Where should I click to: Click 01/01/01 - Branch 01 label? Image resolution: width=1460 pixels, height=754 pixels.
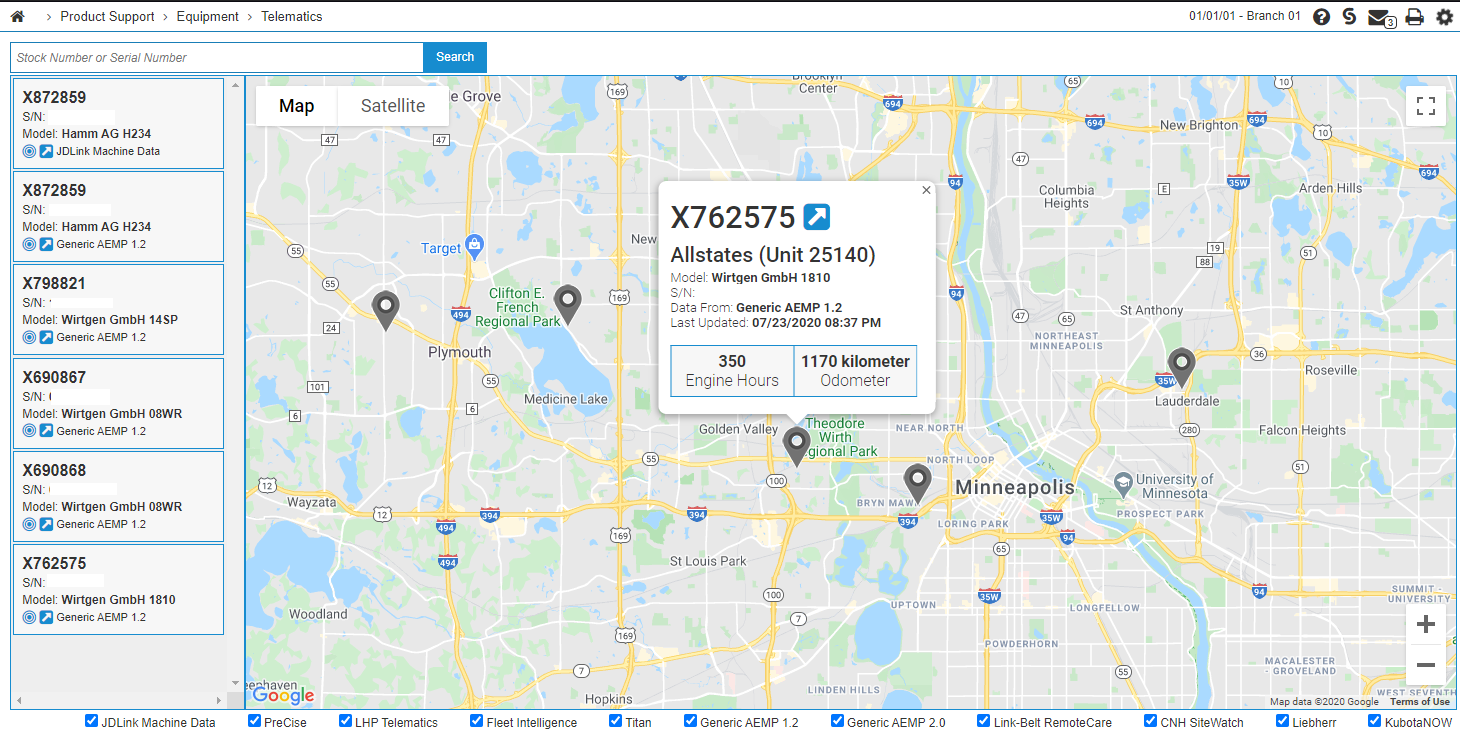coord(1245,16)
